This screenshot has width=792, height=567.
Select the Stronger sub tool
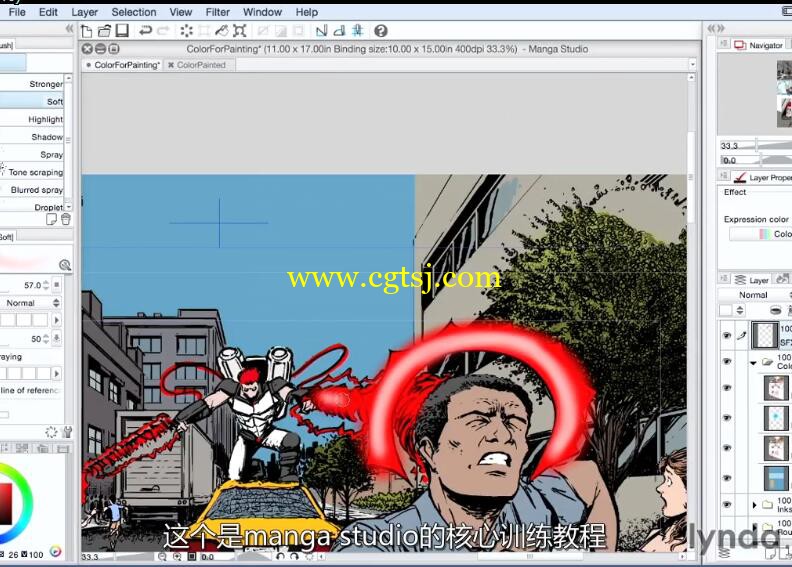(32, 84)
